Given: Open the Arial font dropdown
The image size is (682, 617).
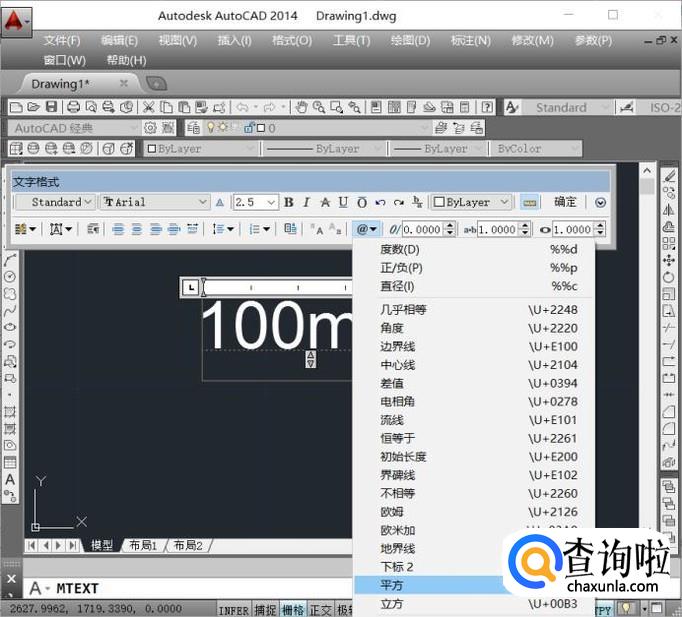Looking at the screenshot, I should pyautogui.click(x=155, y=202).
